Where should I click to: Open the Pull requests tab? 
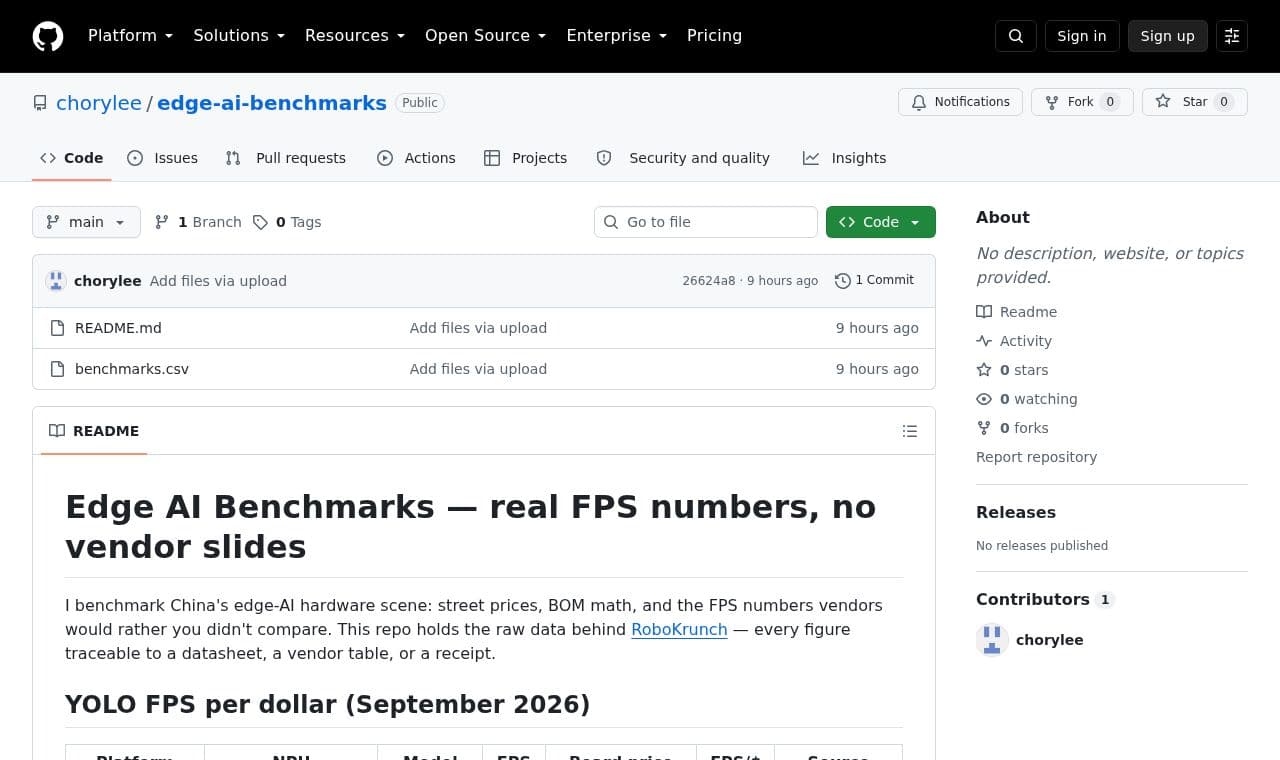[x=286, y=158]
